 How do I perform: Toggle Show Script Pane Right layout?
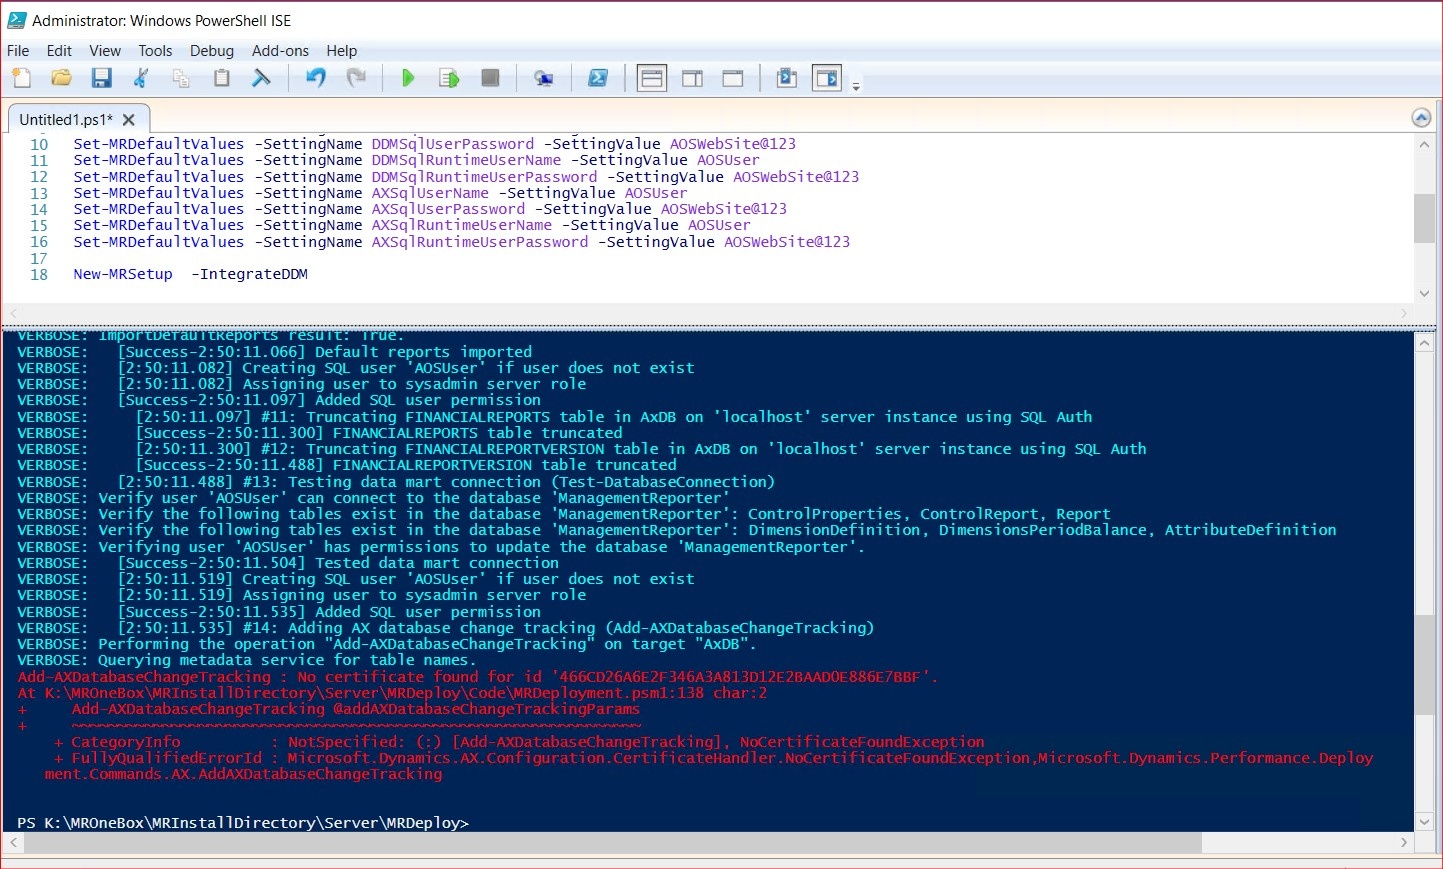pyautogui.click(x=692, y=78)
